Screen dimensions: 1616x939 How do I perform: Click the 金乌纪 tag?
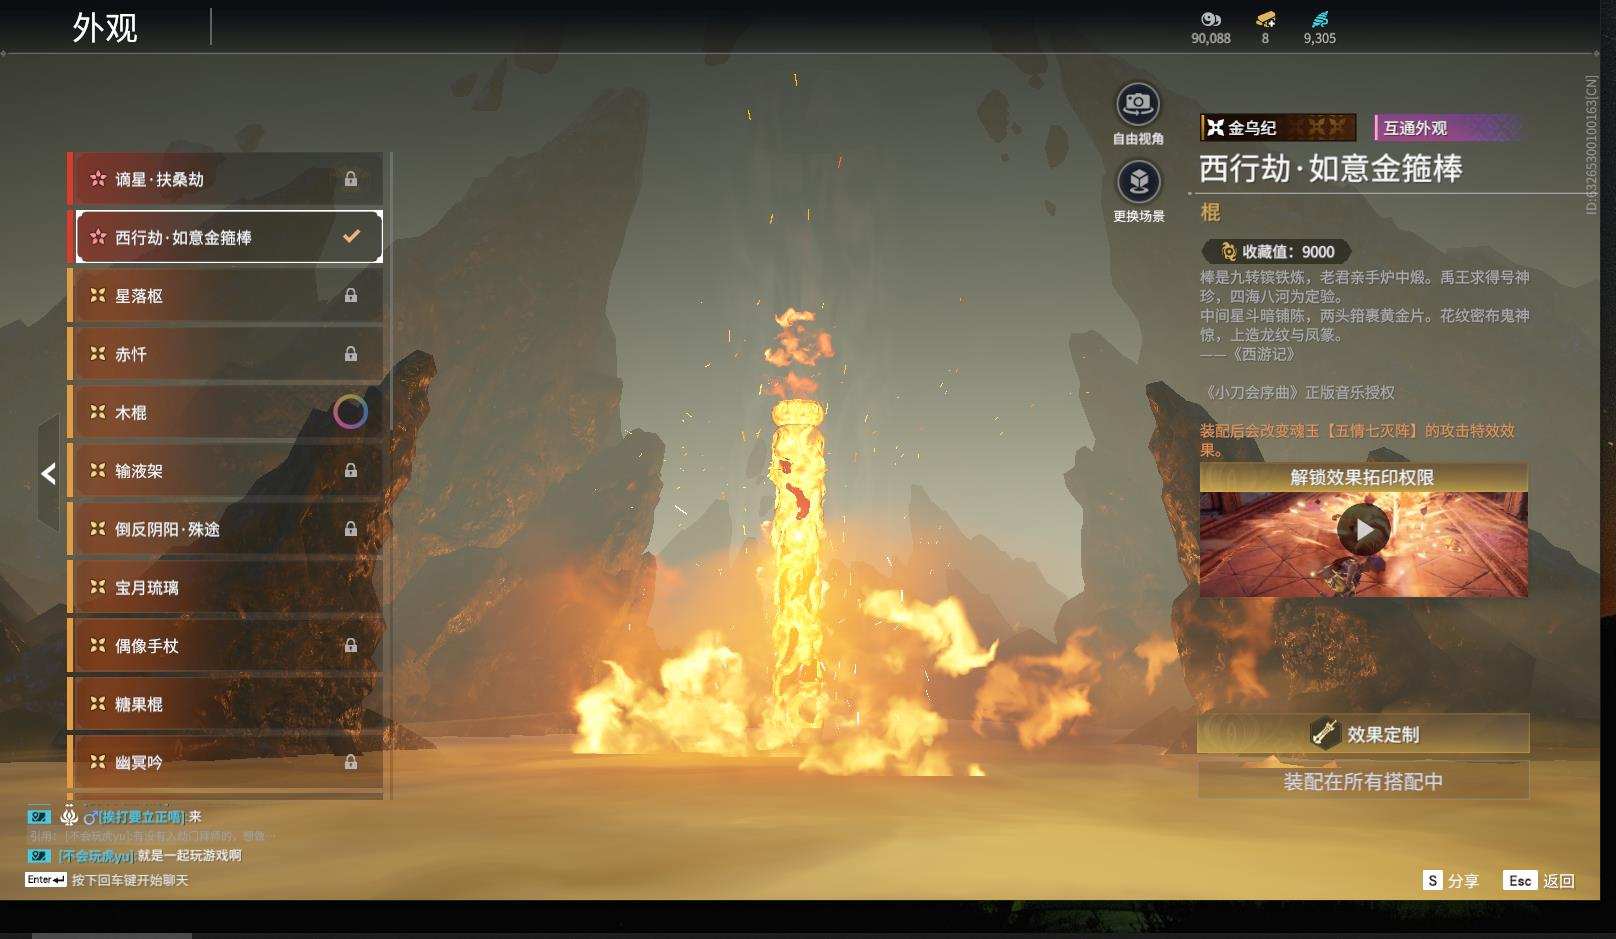click(x=1278, y=127)
